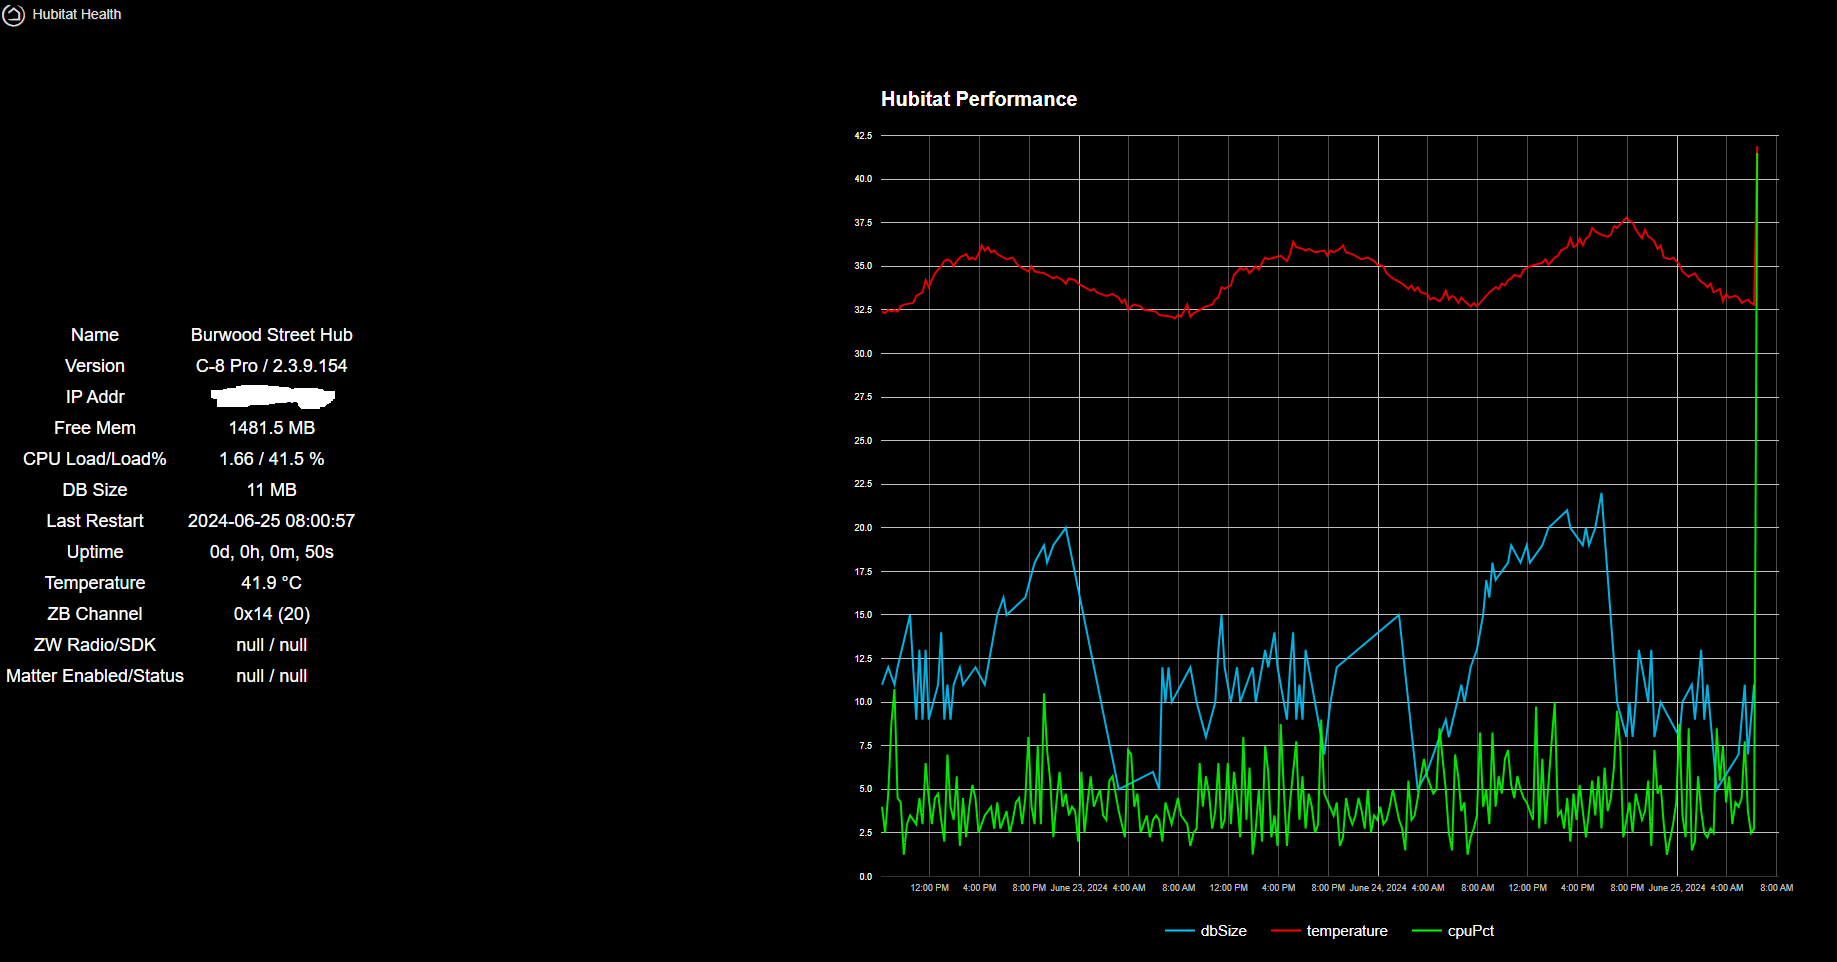Click the red temperature peak near 37.5
This screenshot has width=1837, height=962.
1627,218
